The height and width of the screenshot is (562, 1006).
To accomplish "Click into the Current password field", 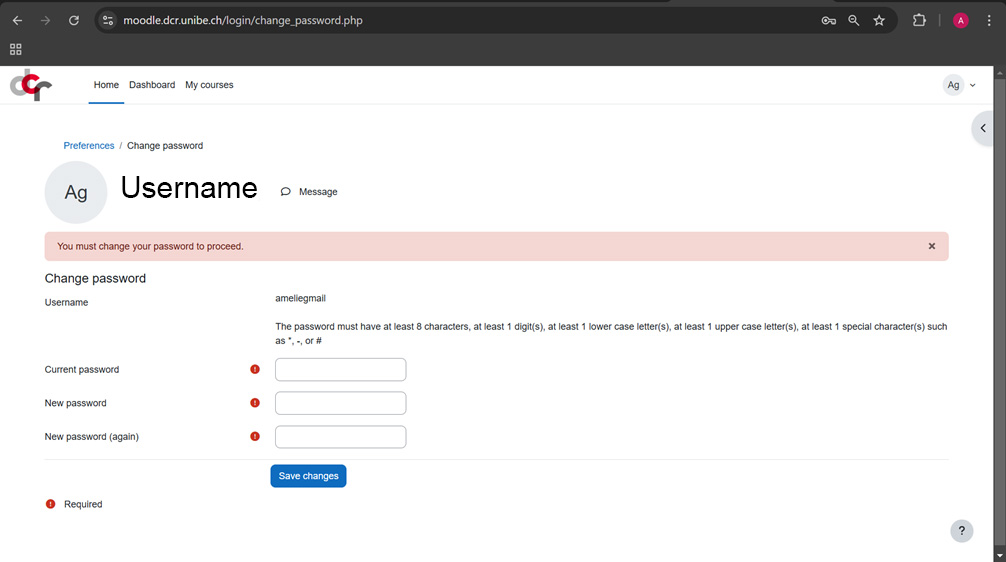I will (x=340, y=370).
